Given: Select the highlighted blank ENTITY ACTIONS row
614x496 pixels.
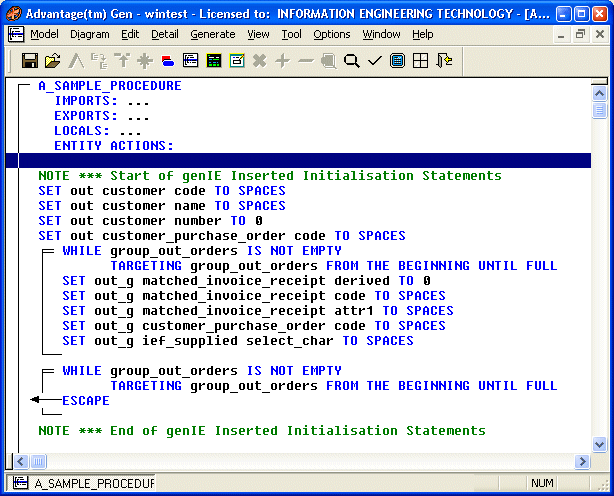Looking at the screenshot, I should 300,160.
